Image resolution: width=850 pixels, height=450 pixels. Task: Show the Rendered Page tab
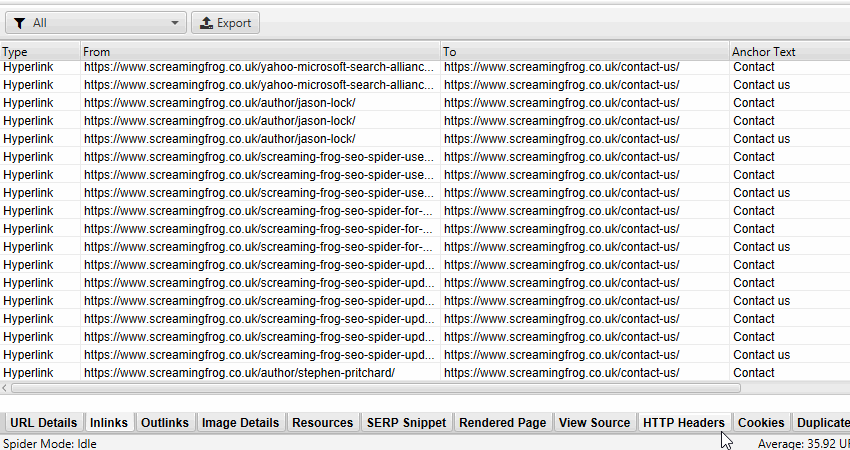point(503,423)
